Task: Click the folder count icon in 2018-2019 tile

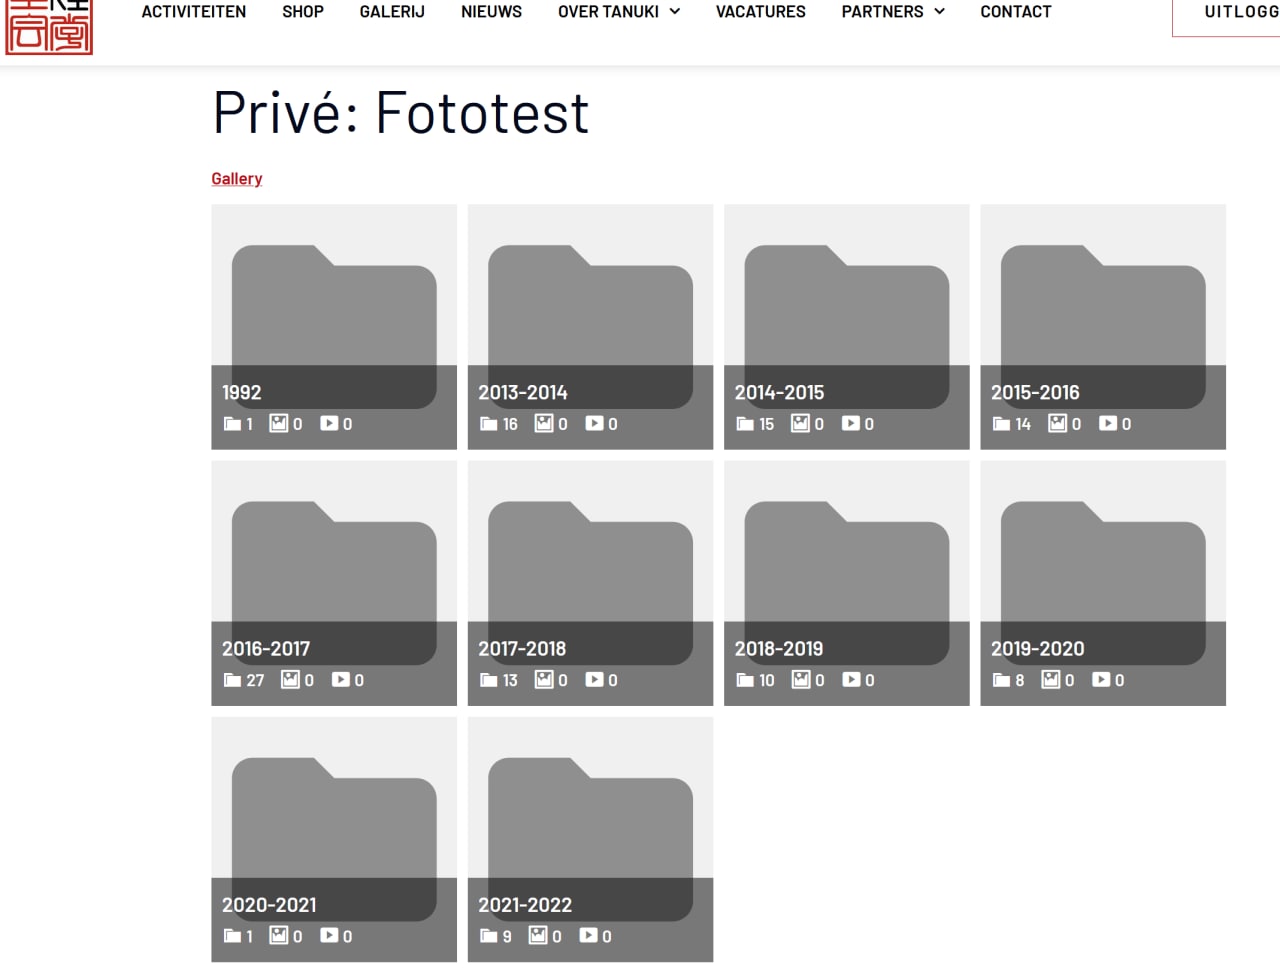Action: pos(745,680)
